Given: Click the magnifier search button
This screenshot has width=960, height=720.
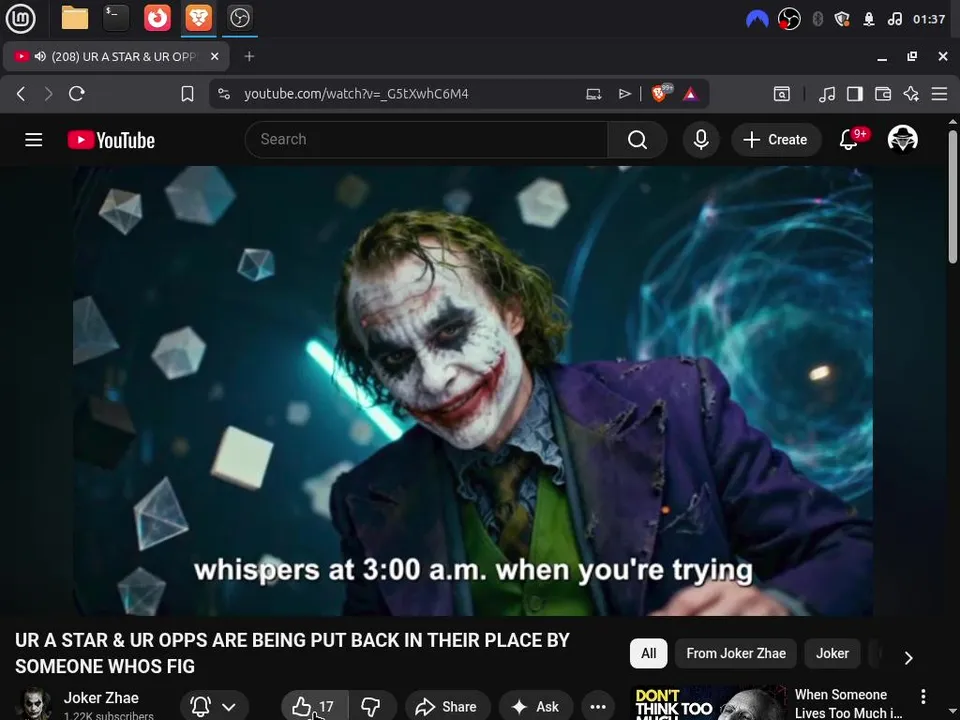Looking at the screenshot, I should pos(637,140).
